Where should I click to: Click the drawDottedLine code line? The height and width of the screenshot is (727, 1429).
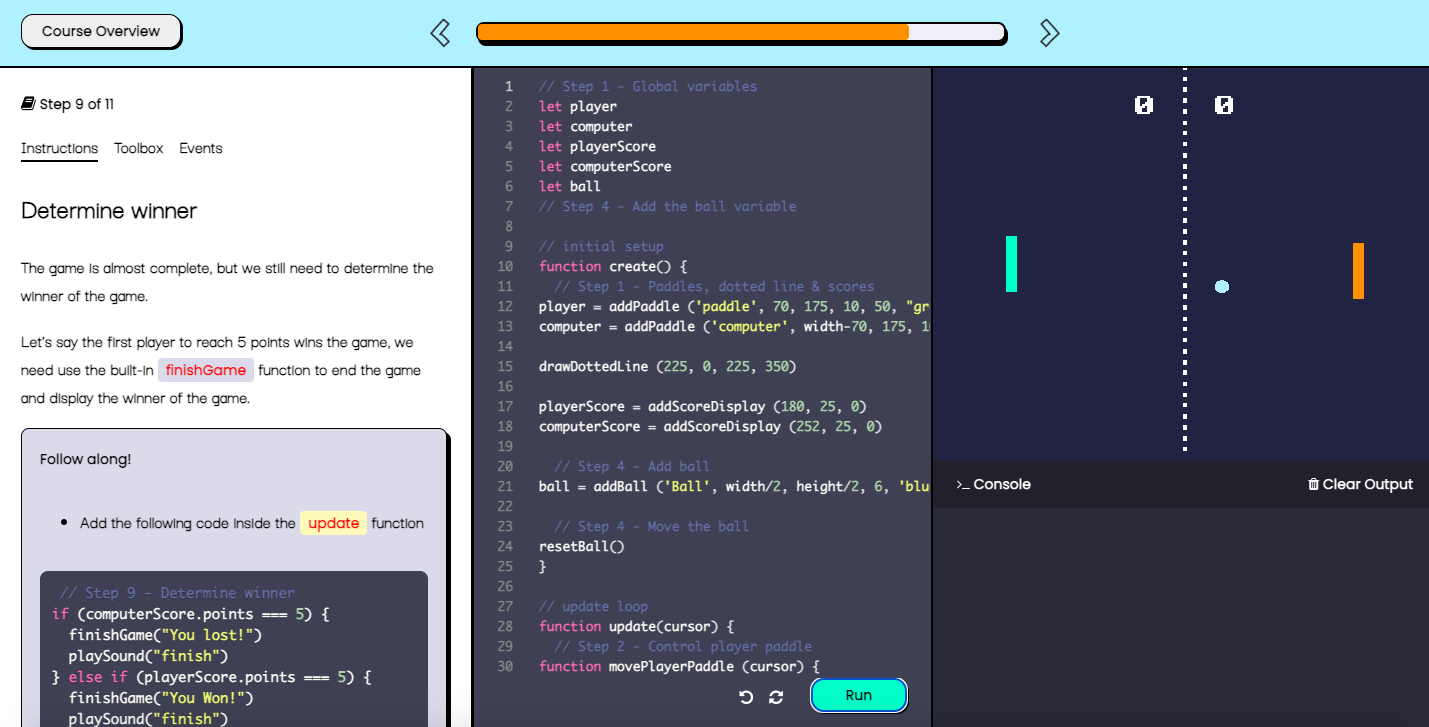coord(667,366)
